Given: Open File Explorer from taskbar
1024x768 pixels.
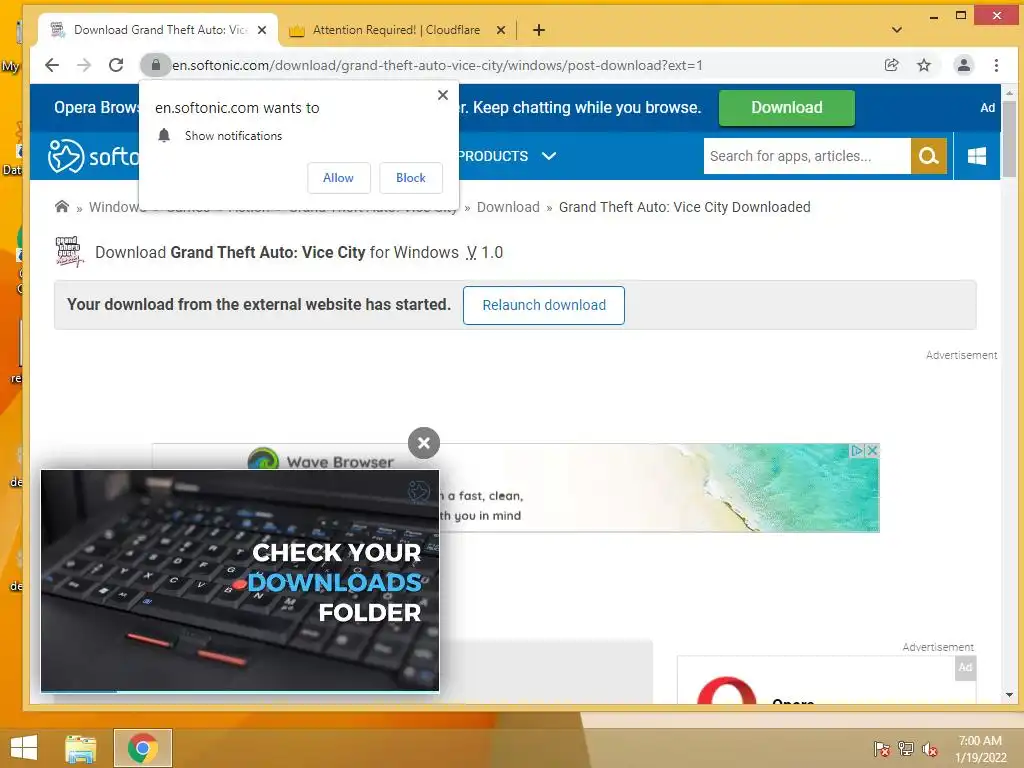Looking at the screenshot, I should tap(80, 748).
